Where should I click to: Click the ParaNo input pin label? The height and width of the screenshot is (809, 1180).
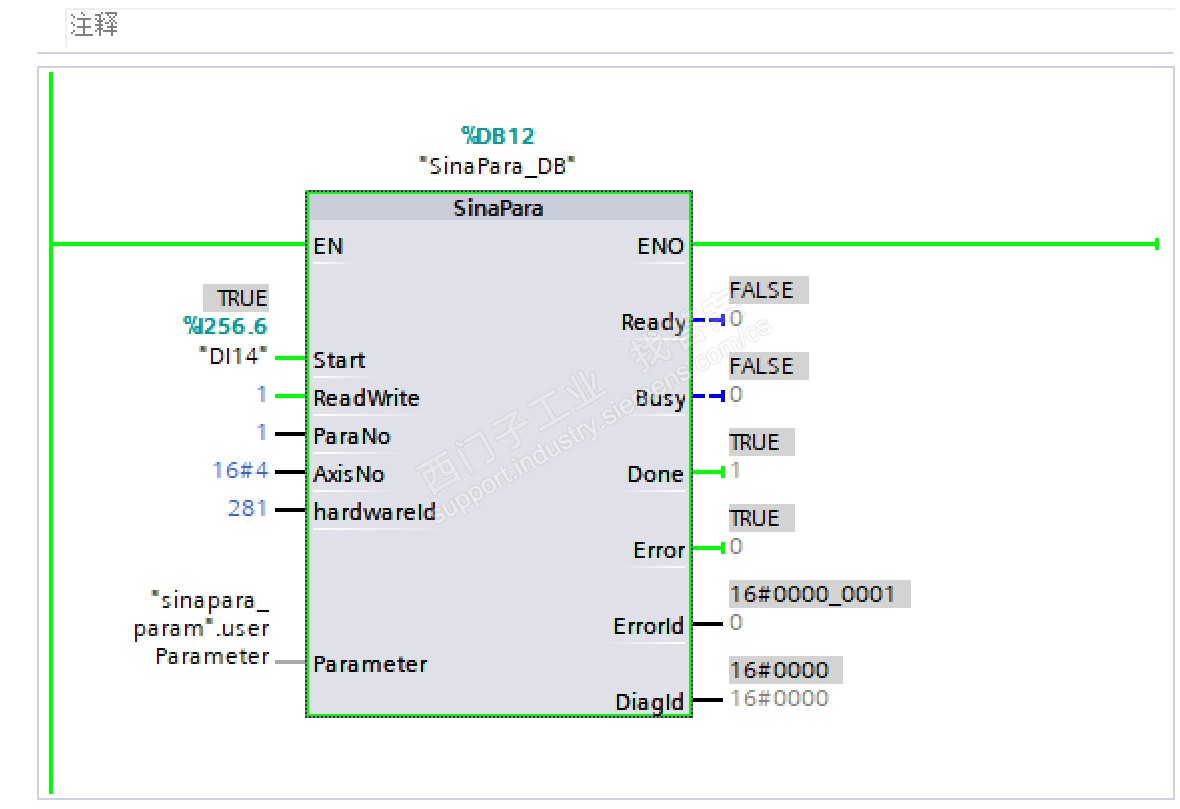(352, 436)
